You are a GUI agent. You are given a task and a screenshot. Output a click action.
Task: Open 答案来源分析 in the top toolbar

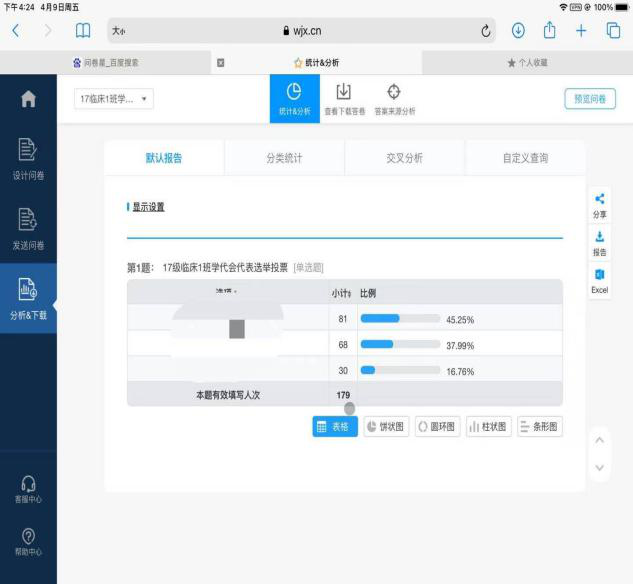click(394, 99)
